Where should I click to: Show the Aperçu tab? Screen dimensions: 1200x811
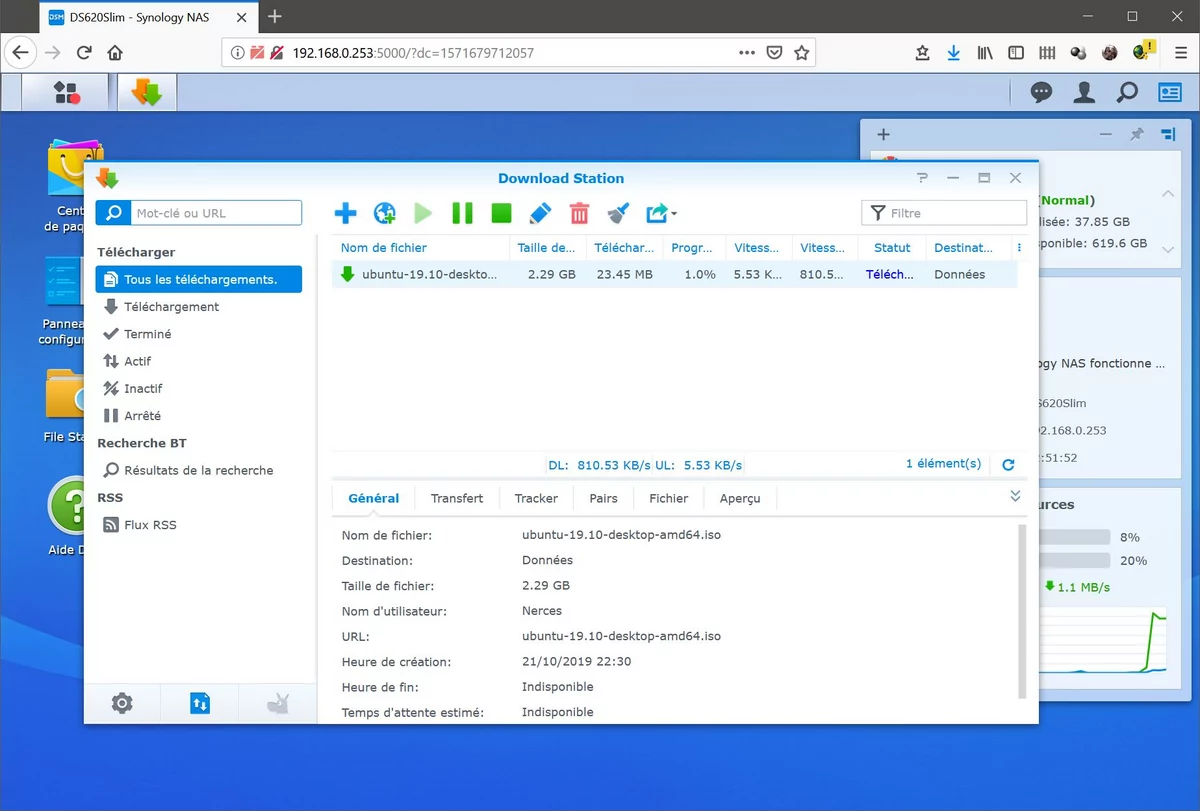click(x=740, y=498)
